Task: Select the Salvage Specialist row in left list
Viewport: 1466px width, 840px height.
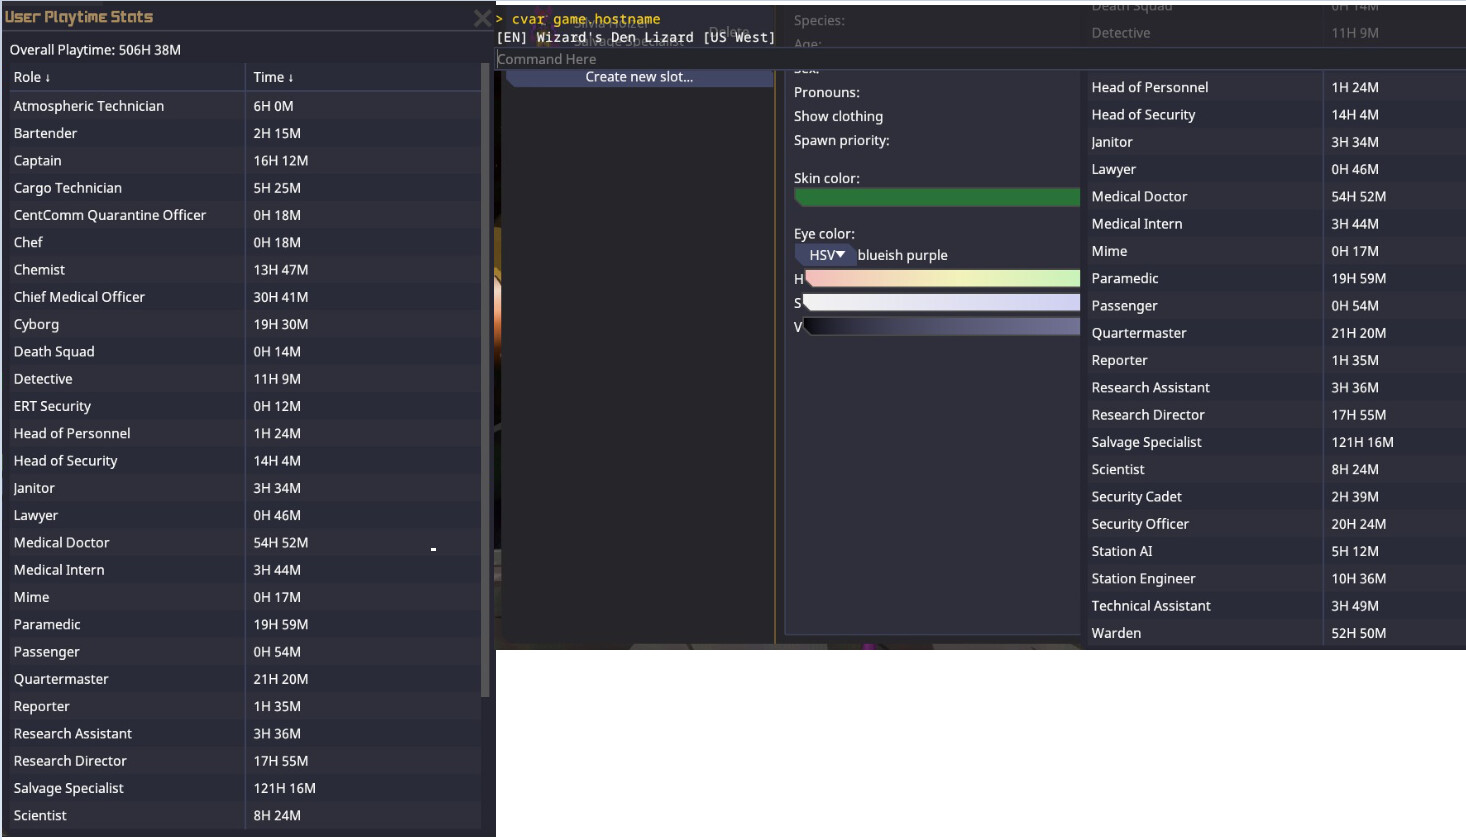Action: click(x=69, y=789)
